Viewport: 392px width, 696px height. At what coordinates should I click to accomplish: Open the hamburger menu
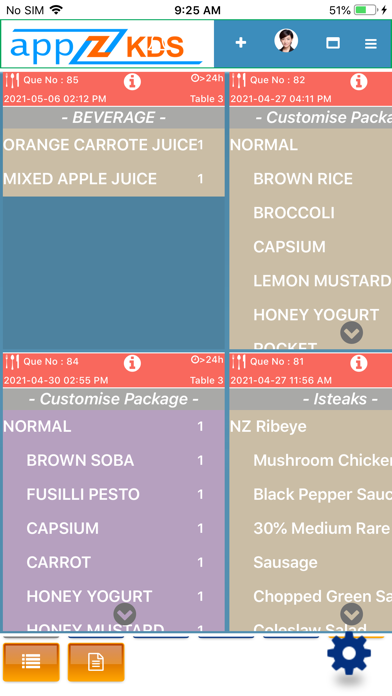371,43
